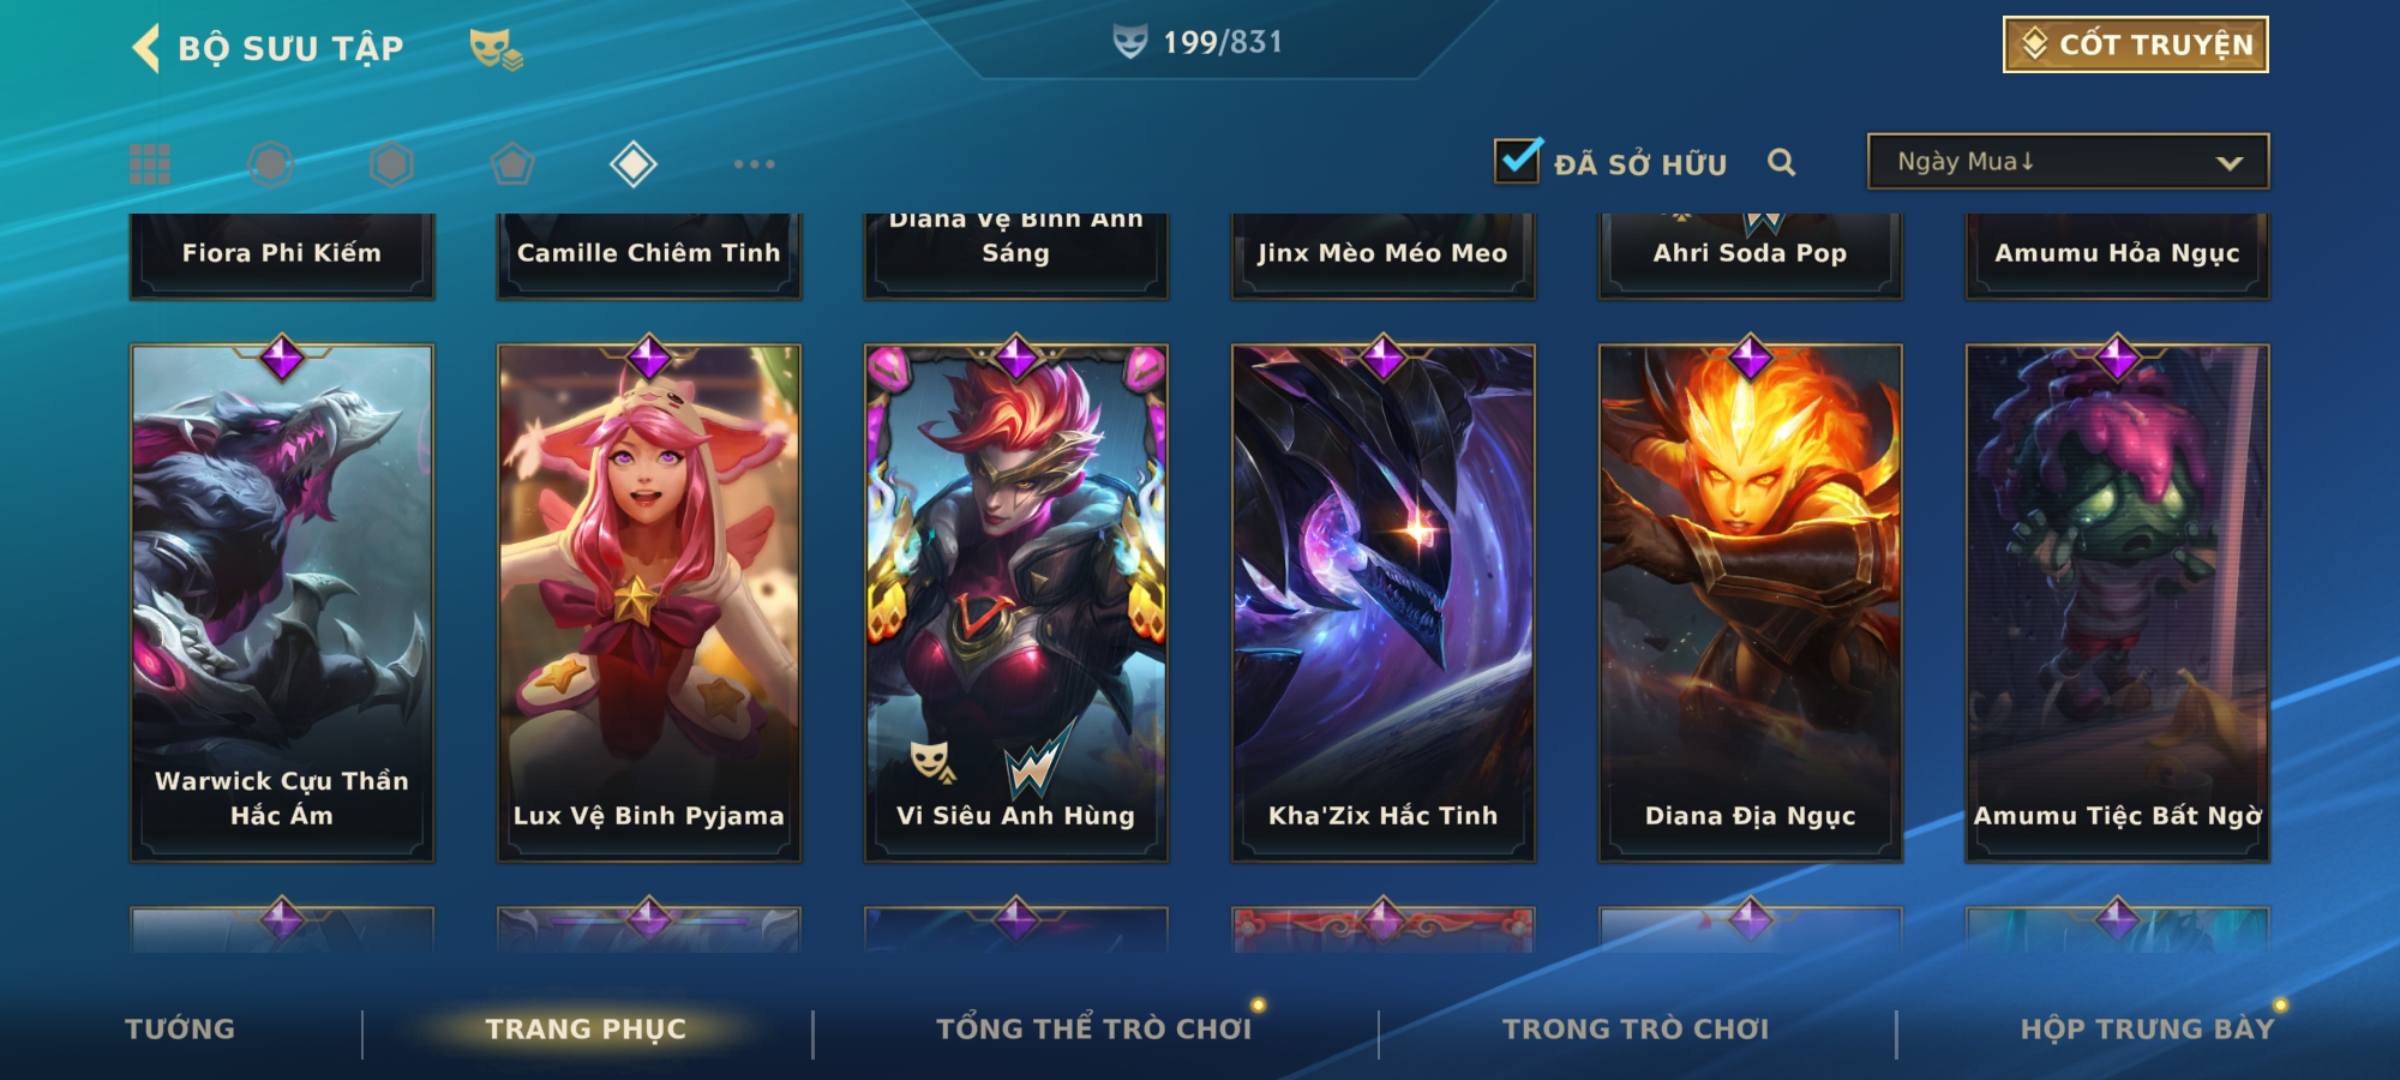The image size is (2400, 1080).
Task: Switch to the Tổng Thể Trò Chơi tab
Action: pos(1094,1029)
